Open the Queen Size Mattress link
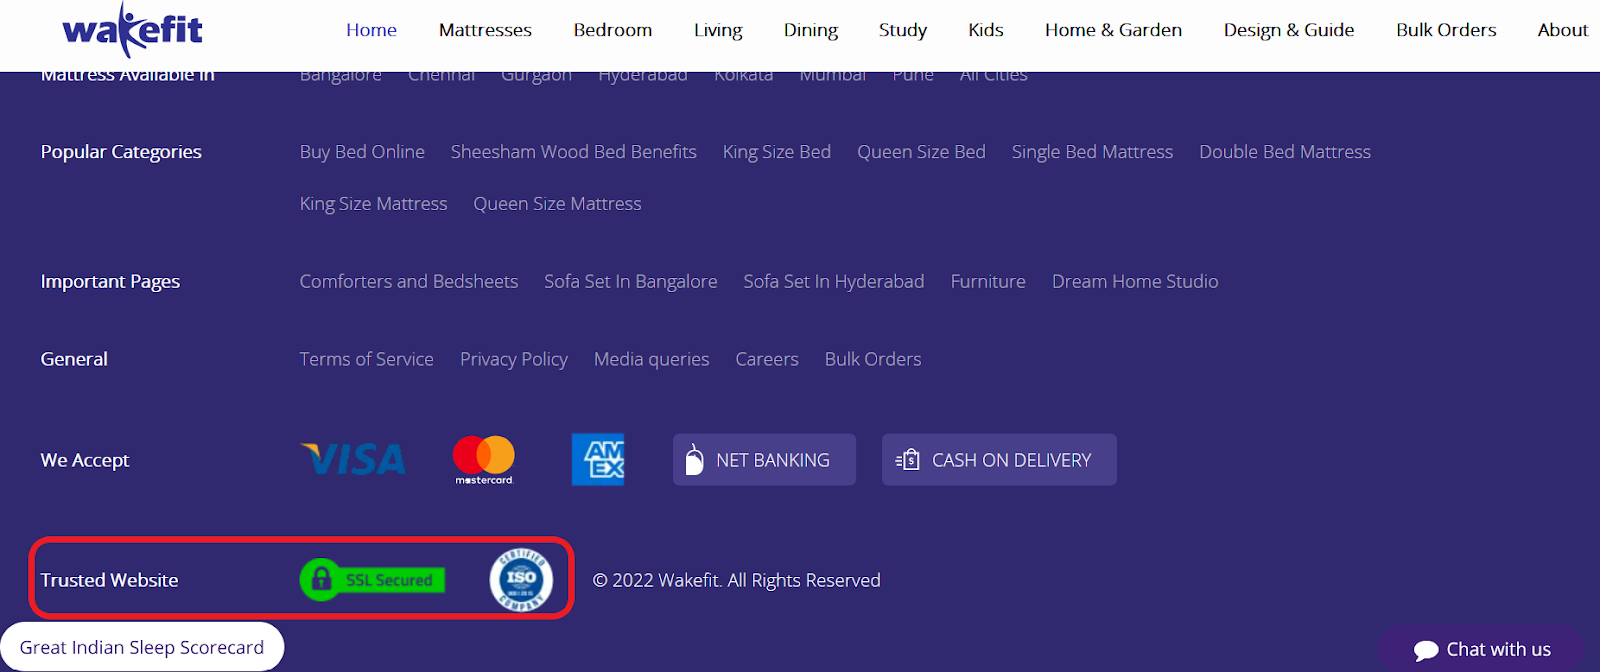 [x=557, y=204]
